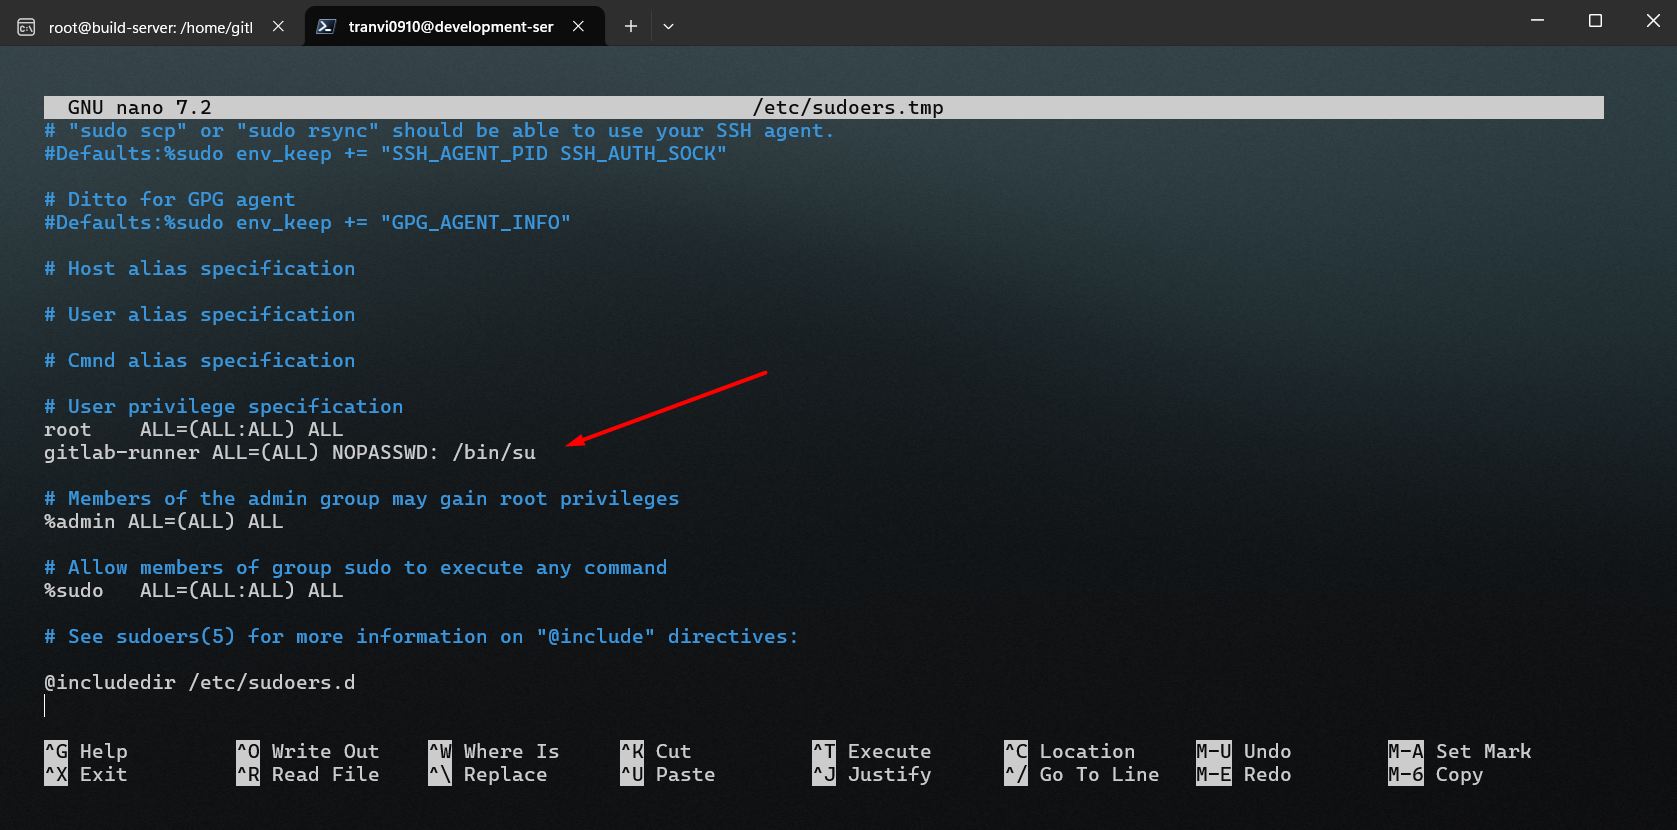Minimize the terminal window

[1537, 21]
